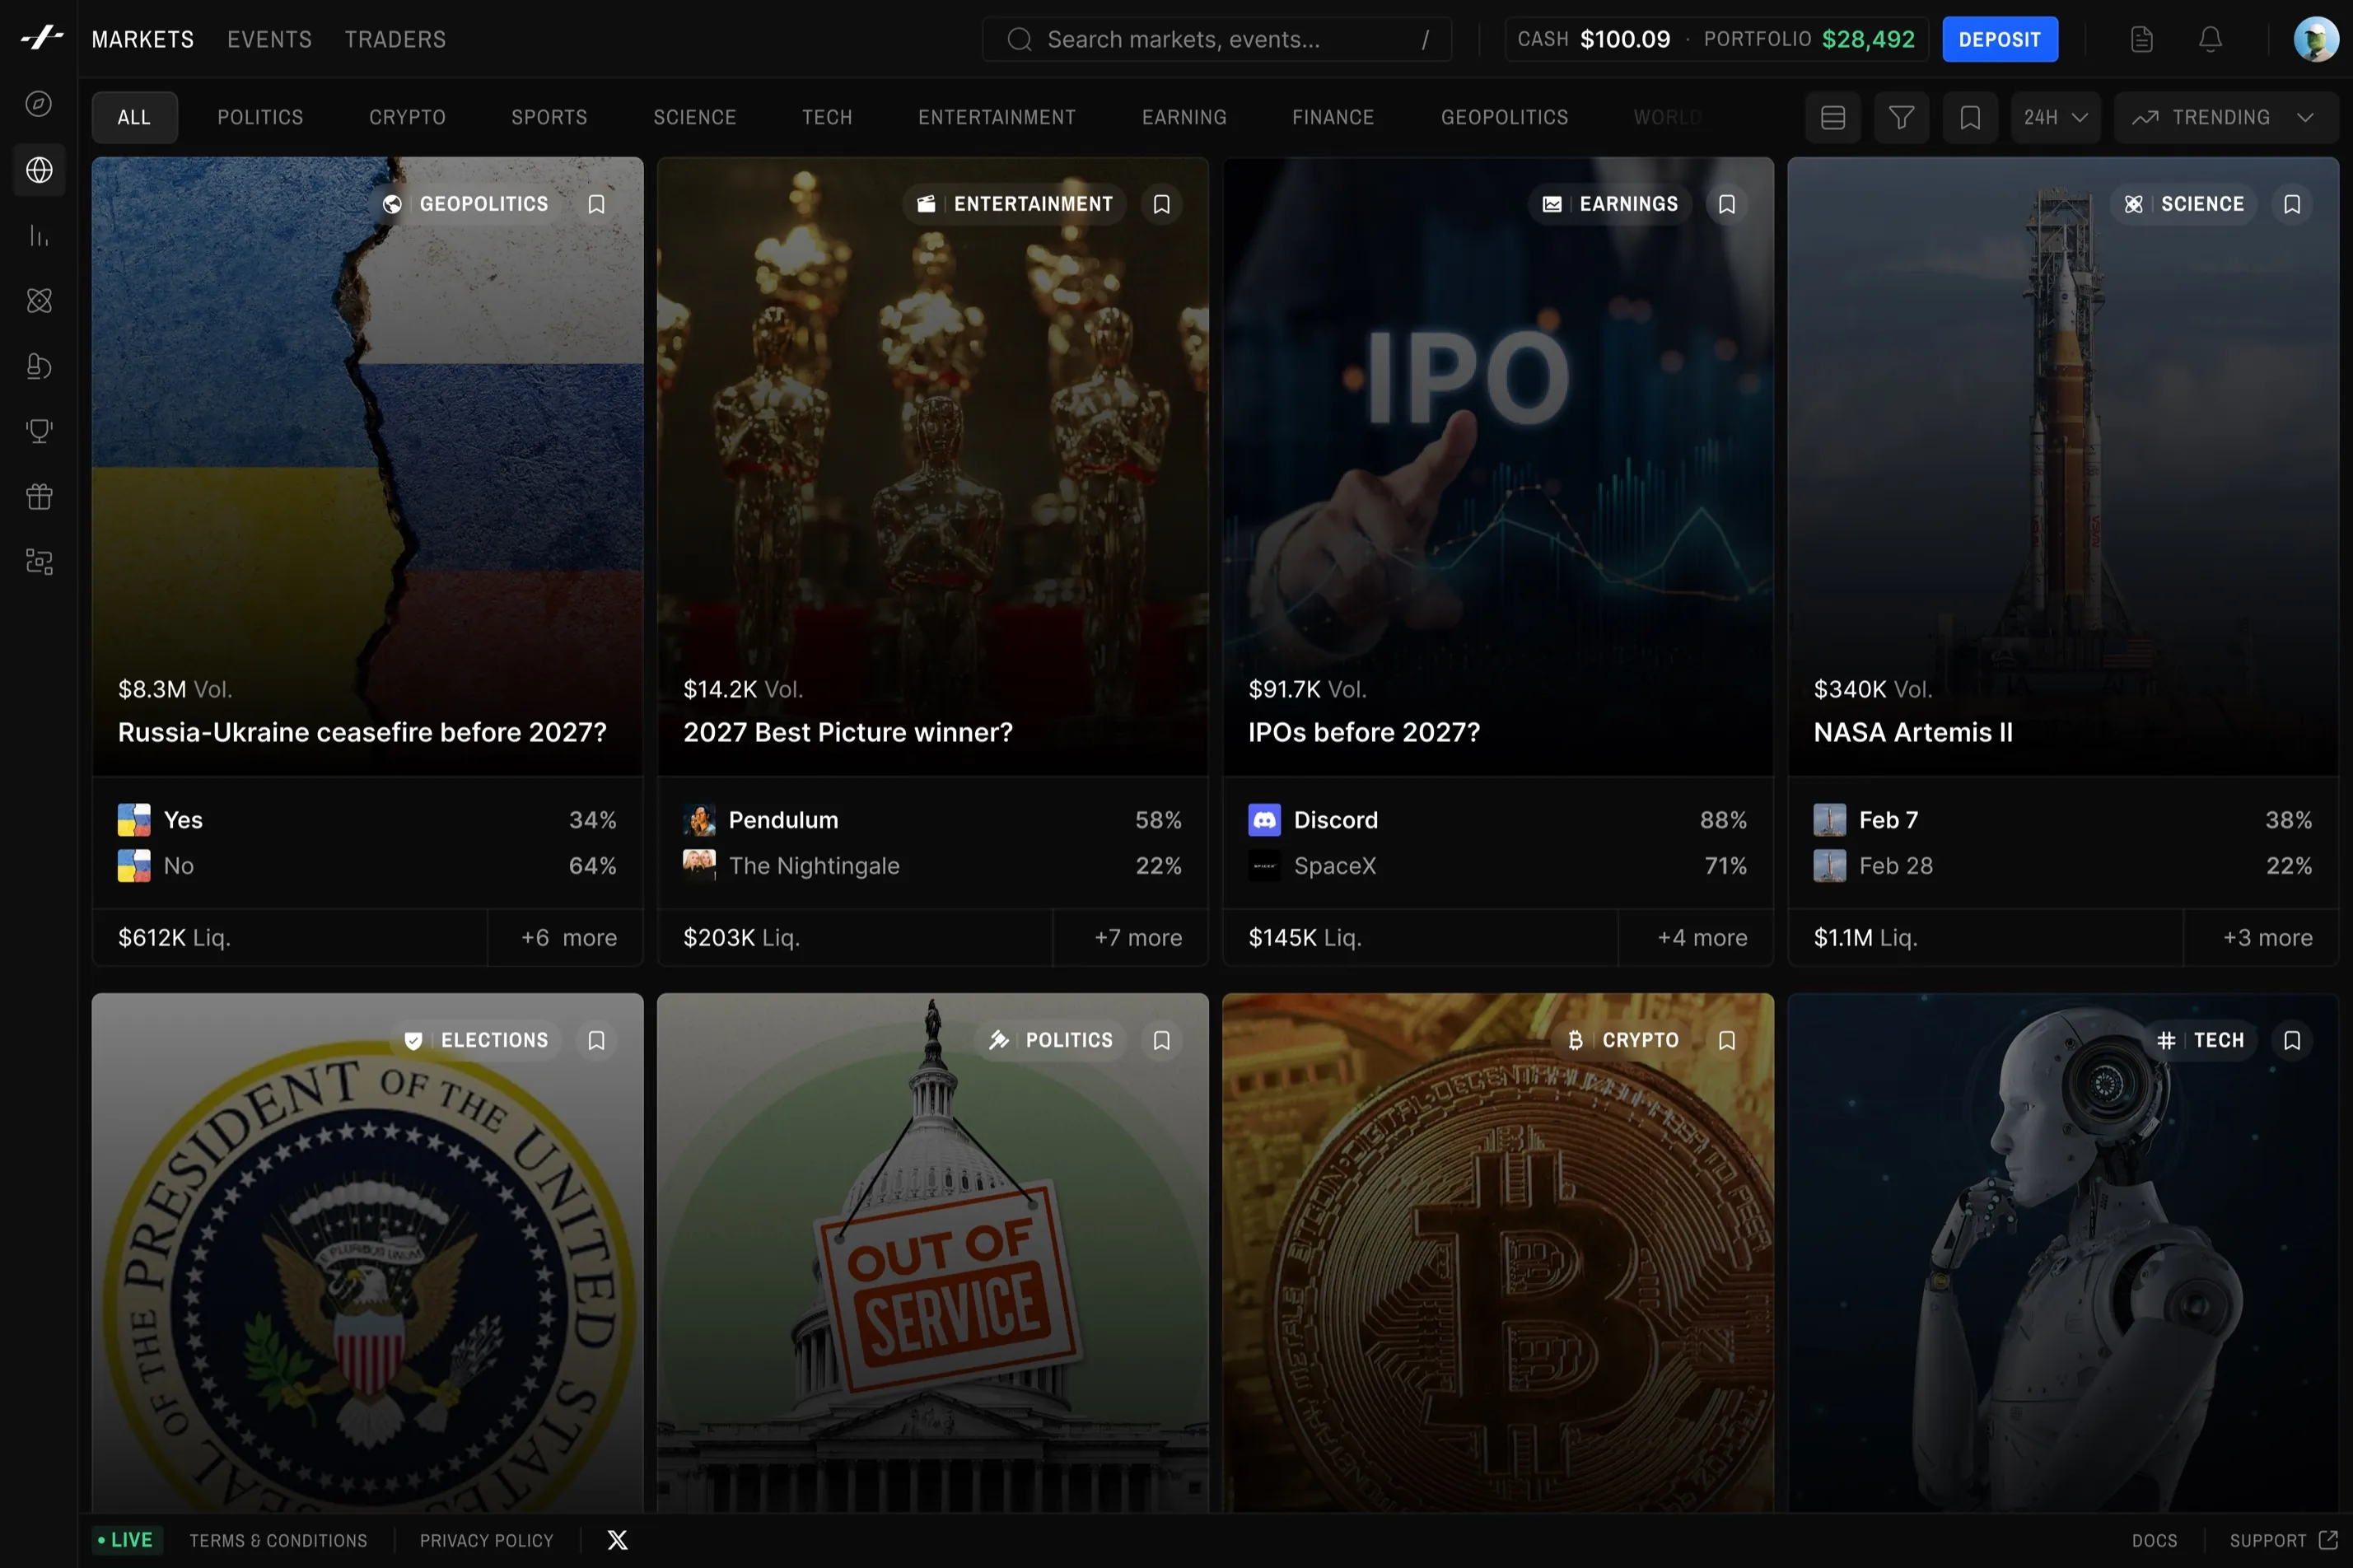Bookmark the NASA Artemis II market
Image resolution: width=2353 pixels, height=1568 pixels.
point(2292,204)
